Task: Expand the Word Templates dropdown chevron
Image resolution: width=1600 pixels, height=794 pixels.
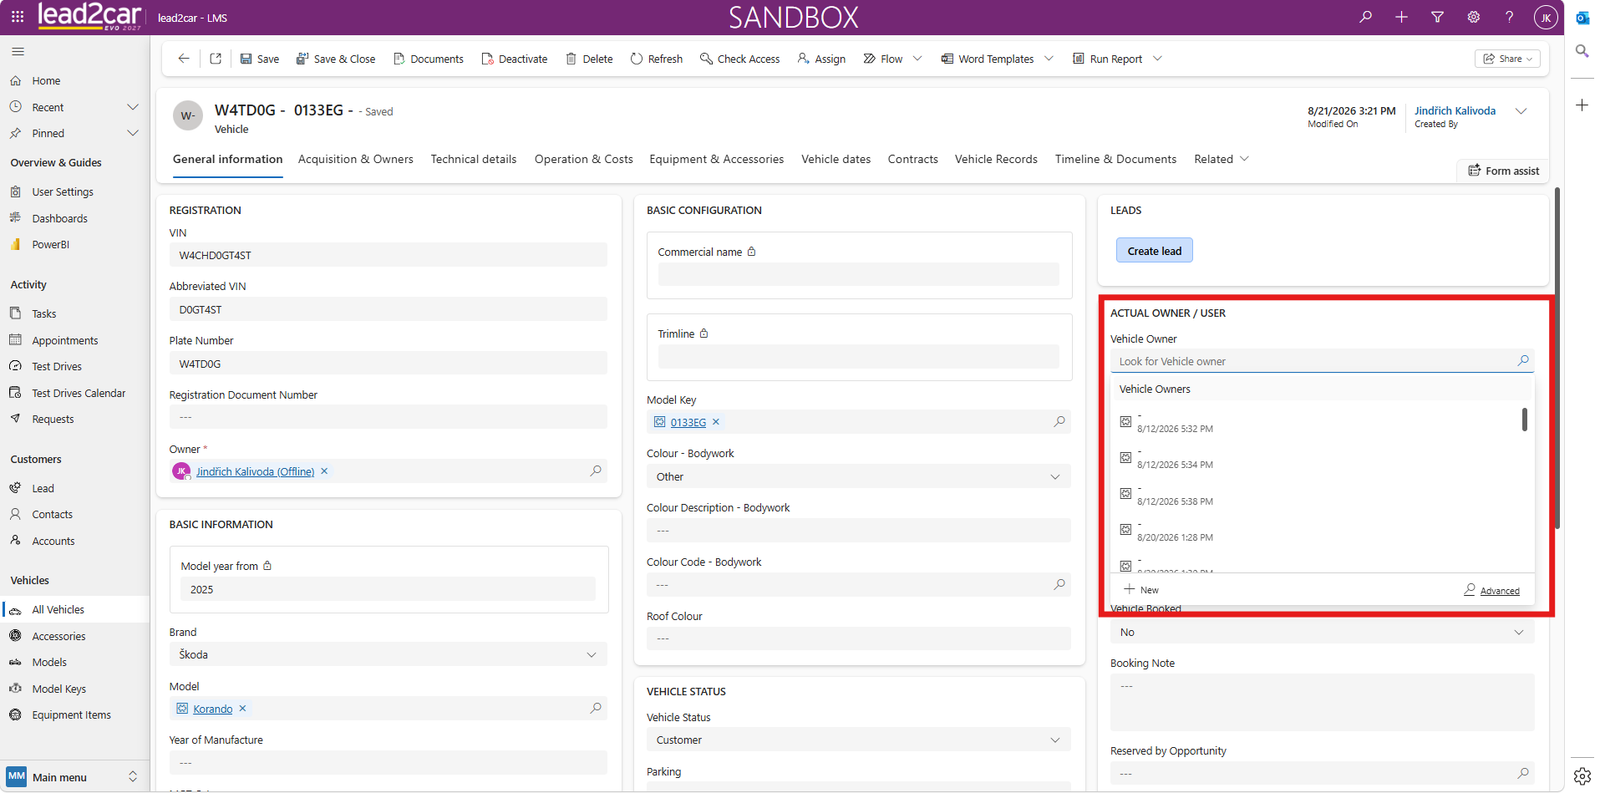Action: point(1048,59)
